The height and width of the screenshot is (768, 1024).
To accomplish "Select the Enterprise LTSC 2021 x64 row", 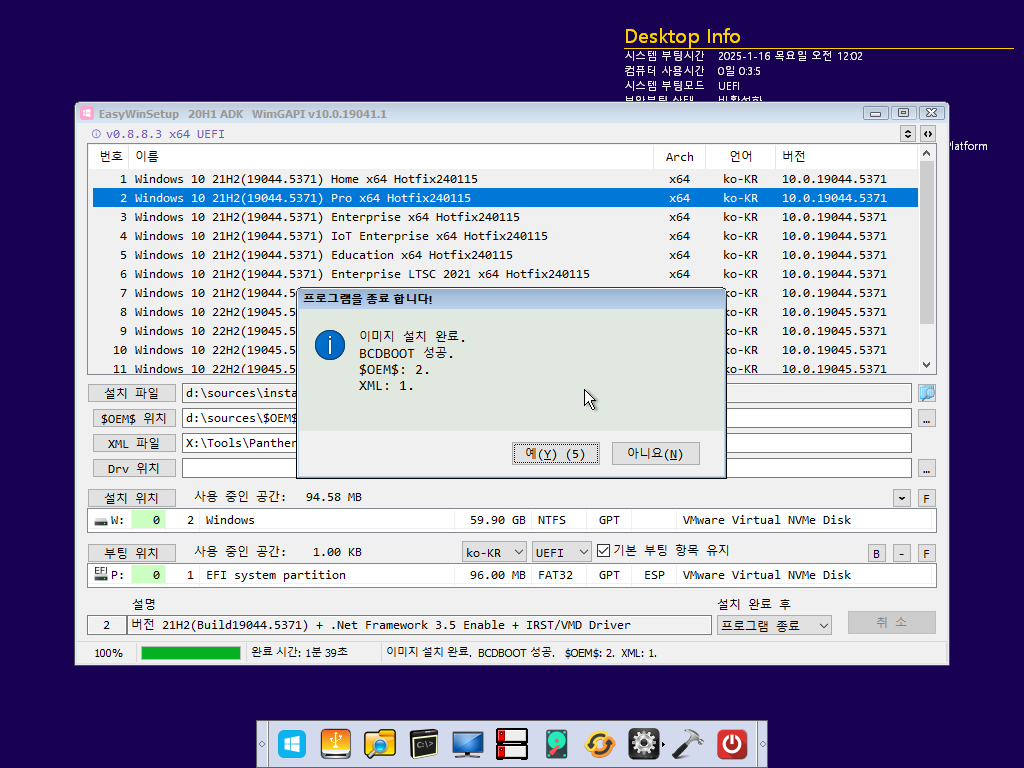I will pyautogui.click(x=505, y=274).
